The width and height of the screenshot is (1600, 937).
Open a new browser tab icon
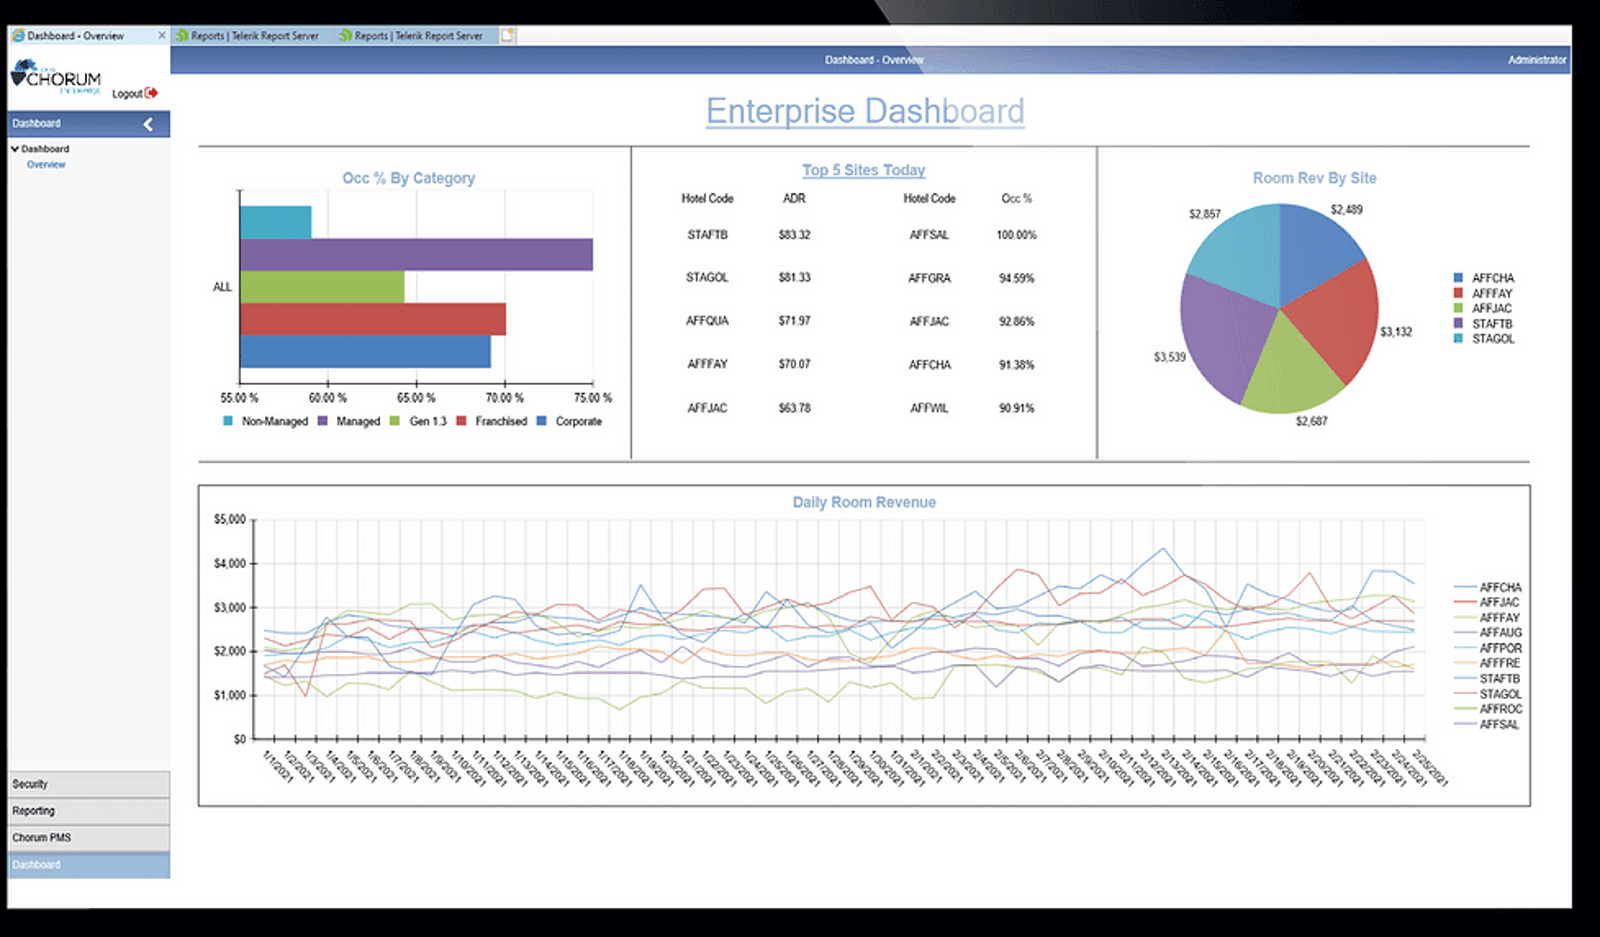508,35
